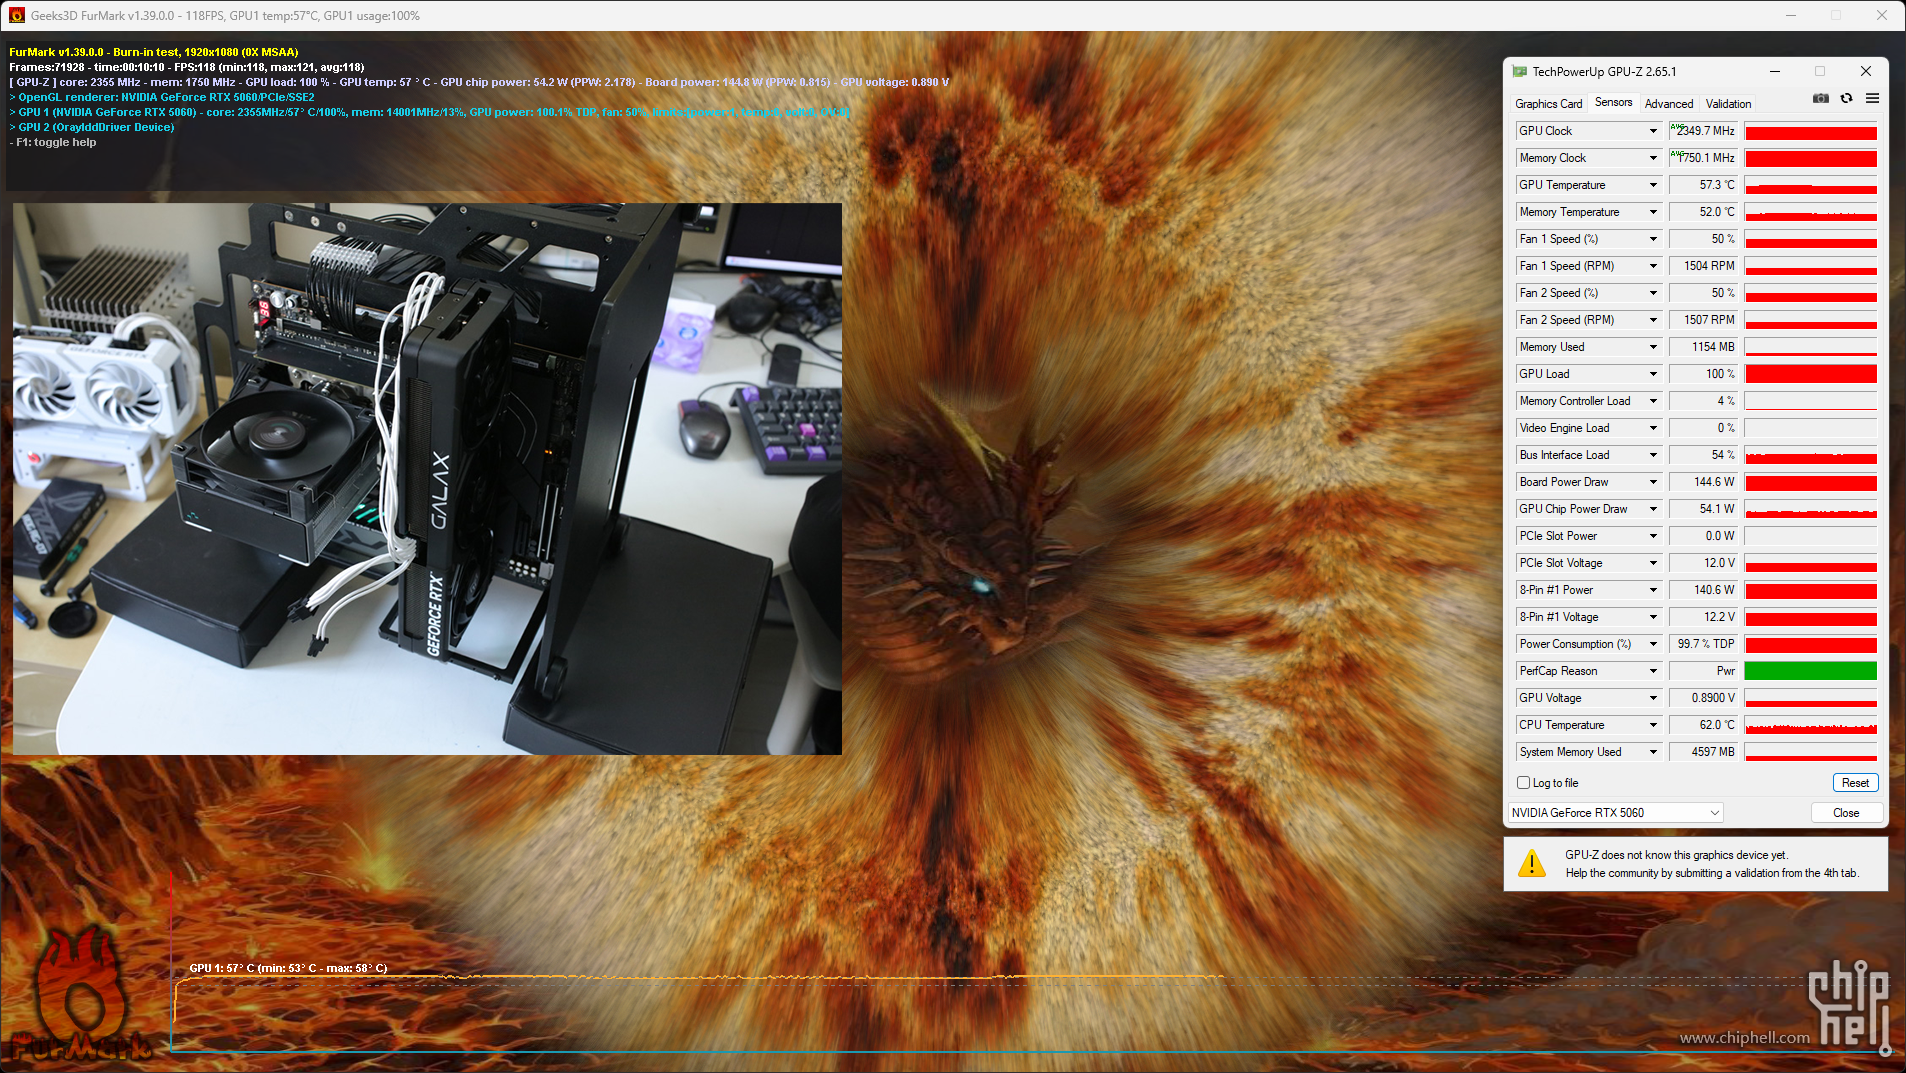Click the FurMark title bar app icon
The height and width of the screenshot is (1073, 1906).
pos(17,15)
